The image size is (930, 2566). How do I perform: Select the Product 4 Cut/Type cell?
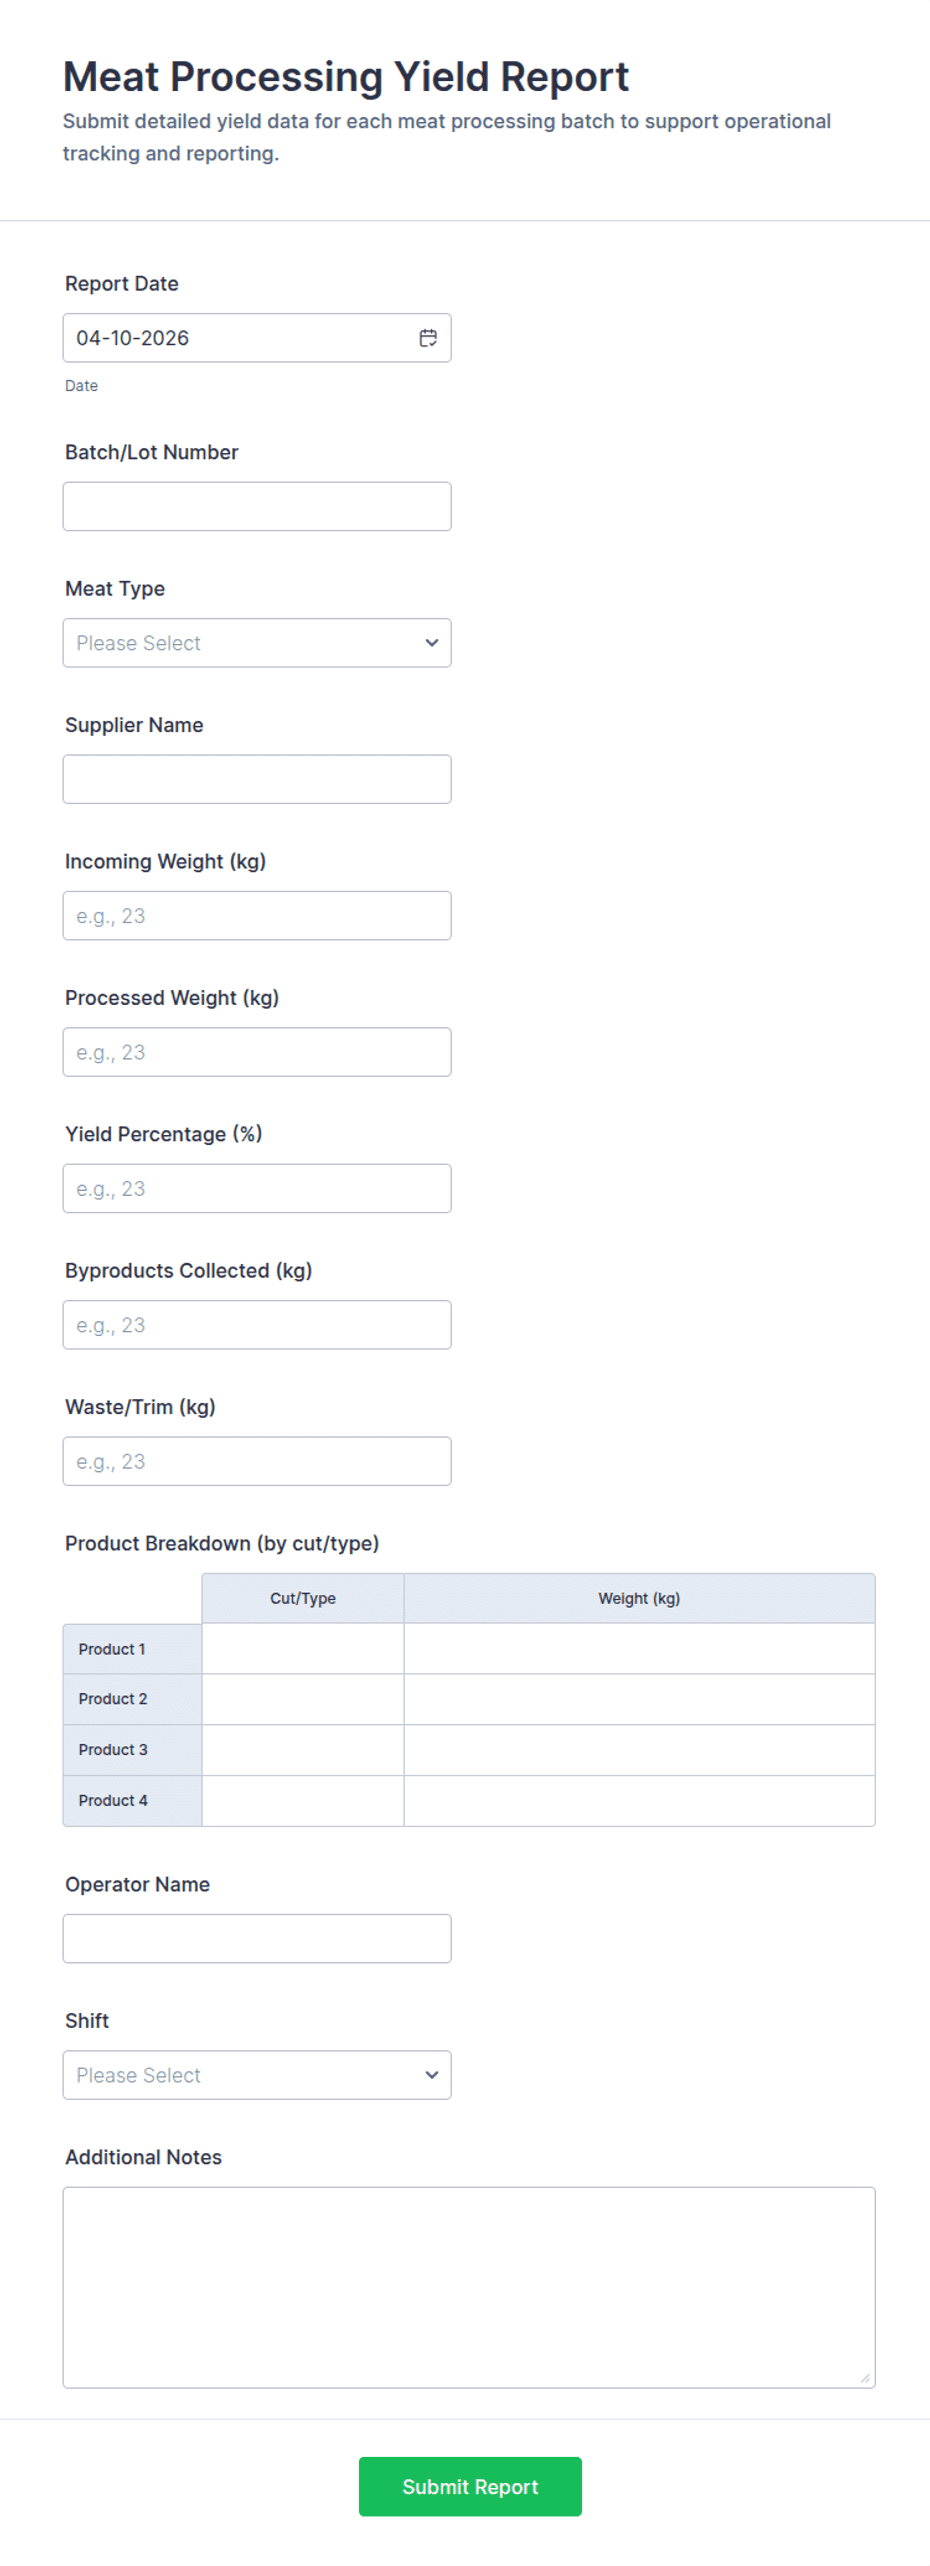click(302, 1800)
